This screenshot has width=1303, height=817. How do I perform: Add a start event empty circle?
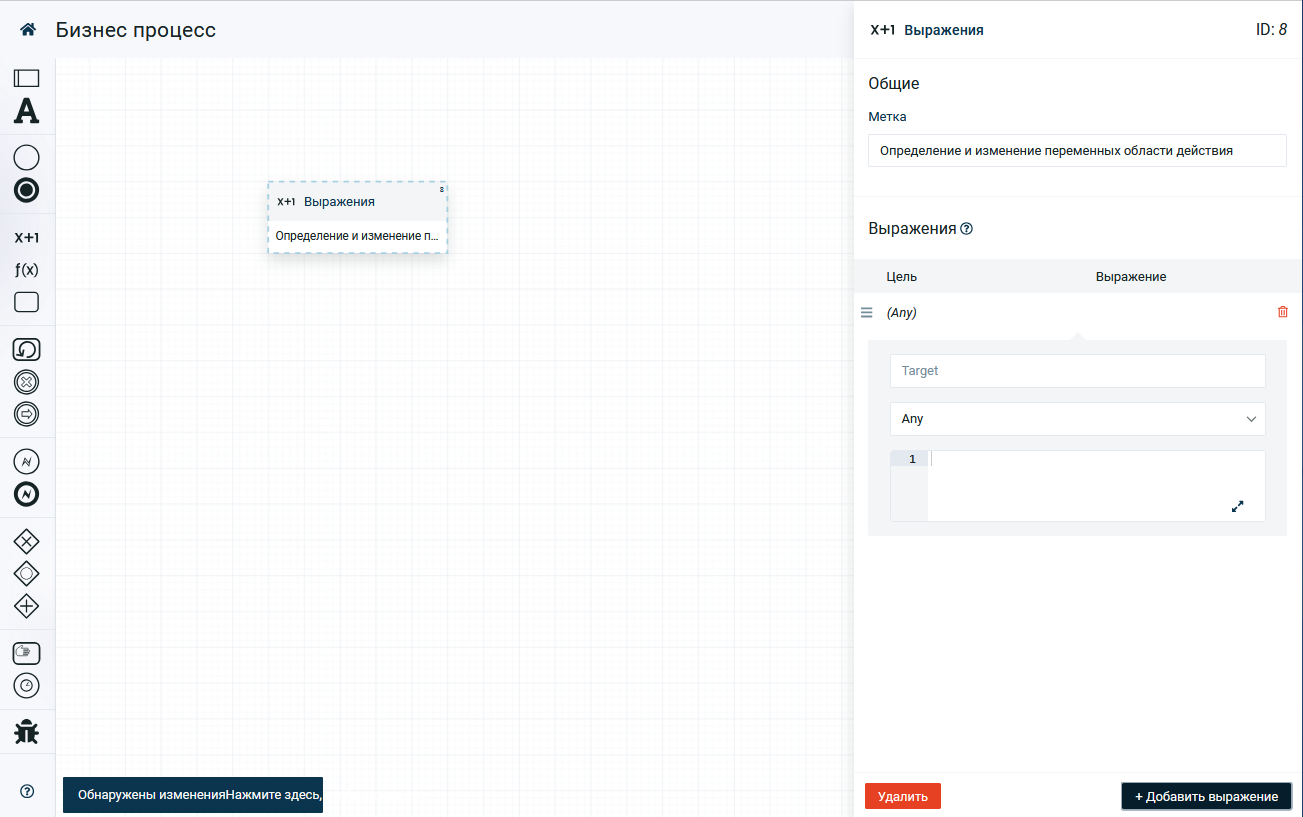coord(27,157)
